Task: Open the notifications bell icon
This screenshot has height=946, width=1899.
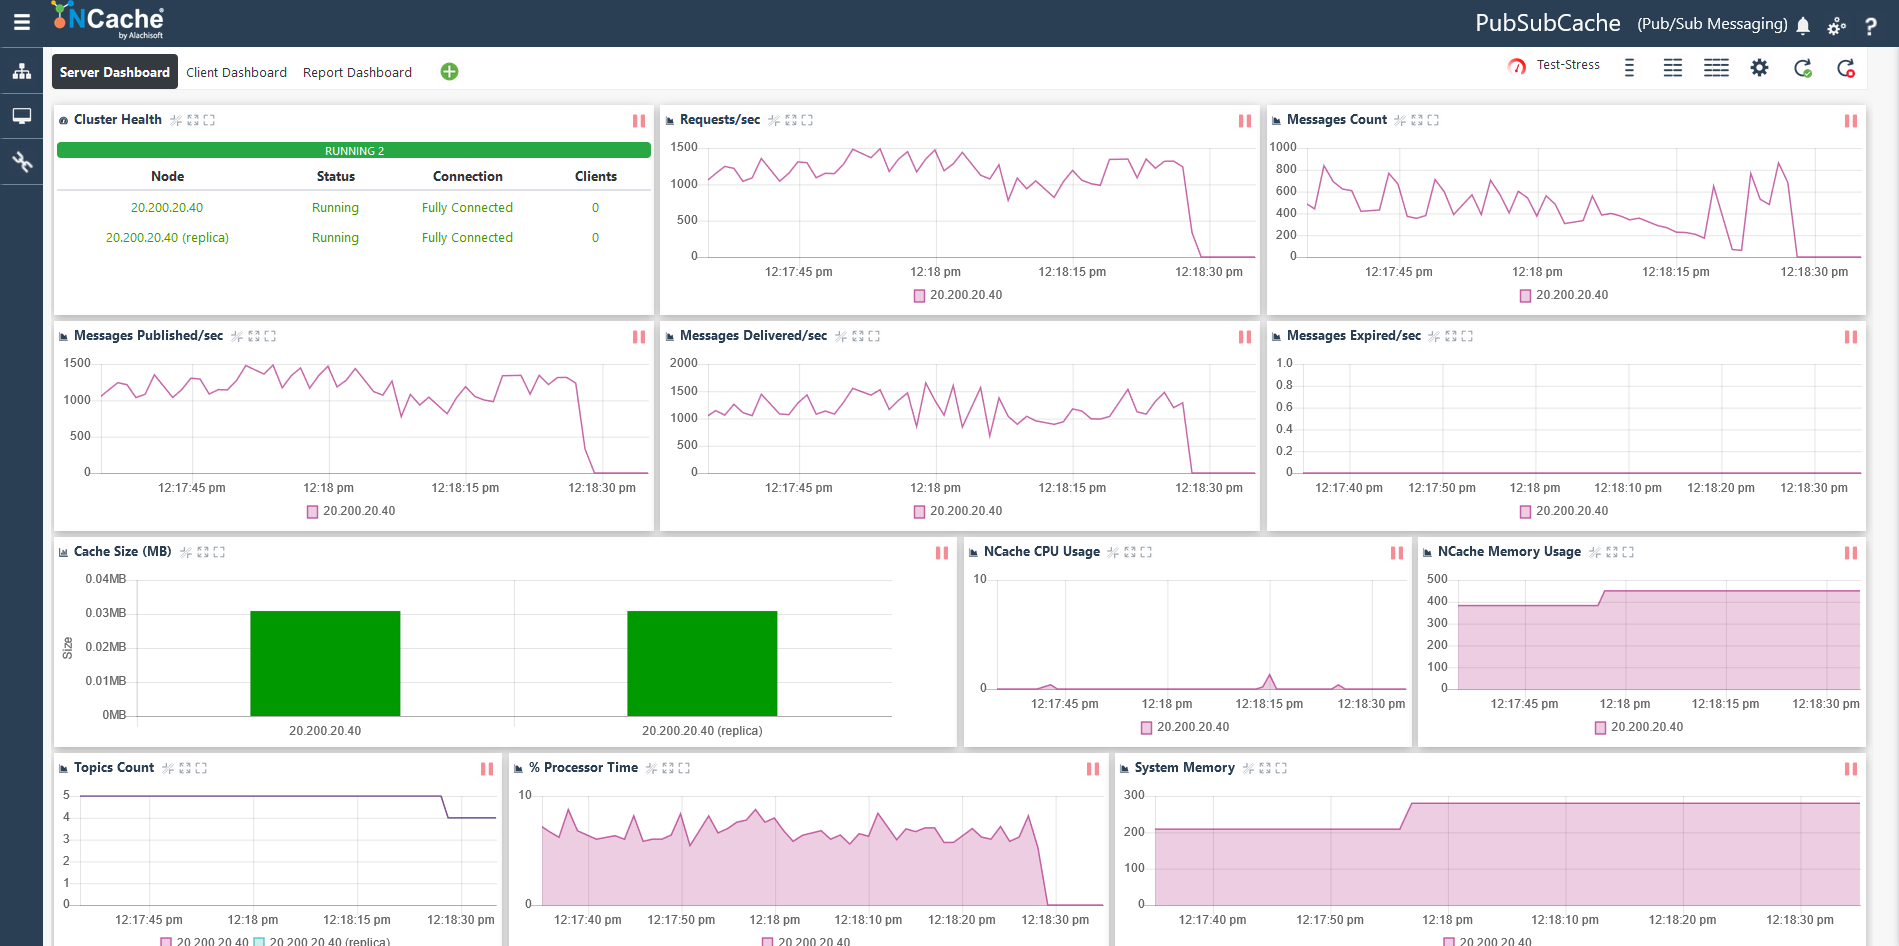Action: click(1802, 24)
